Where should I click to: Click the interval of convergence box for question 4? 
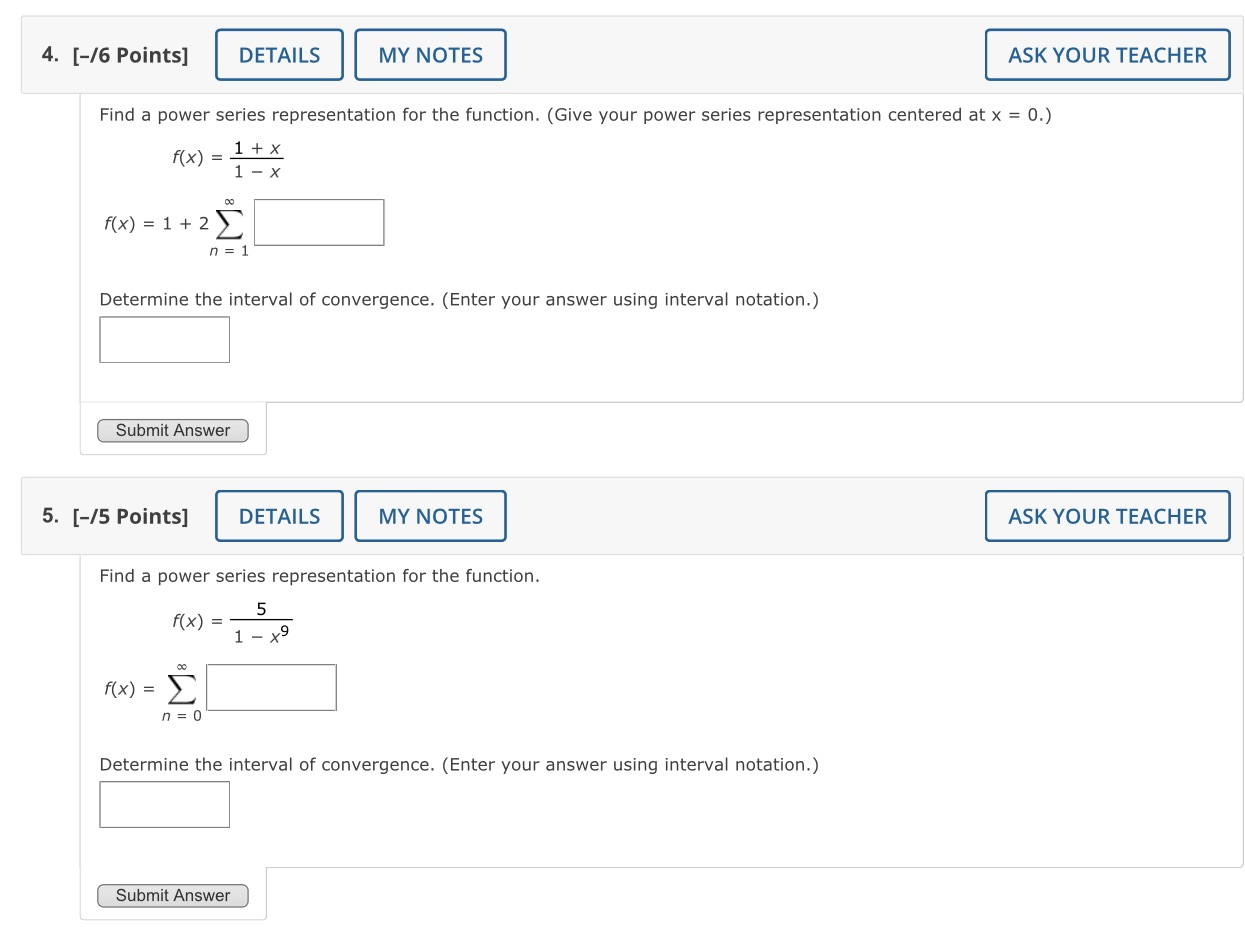164,339
